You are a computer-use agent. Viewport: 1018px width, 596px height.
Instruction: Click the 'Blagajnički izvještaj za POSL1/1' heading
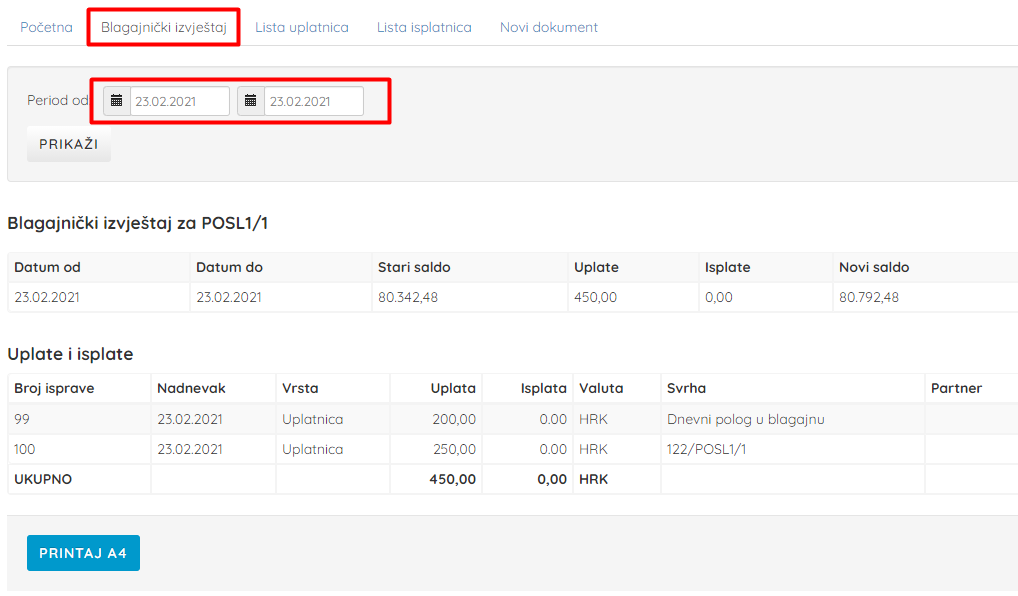point(138,223)
